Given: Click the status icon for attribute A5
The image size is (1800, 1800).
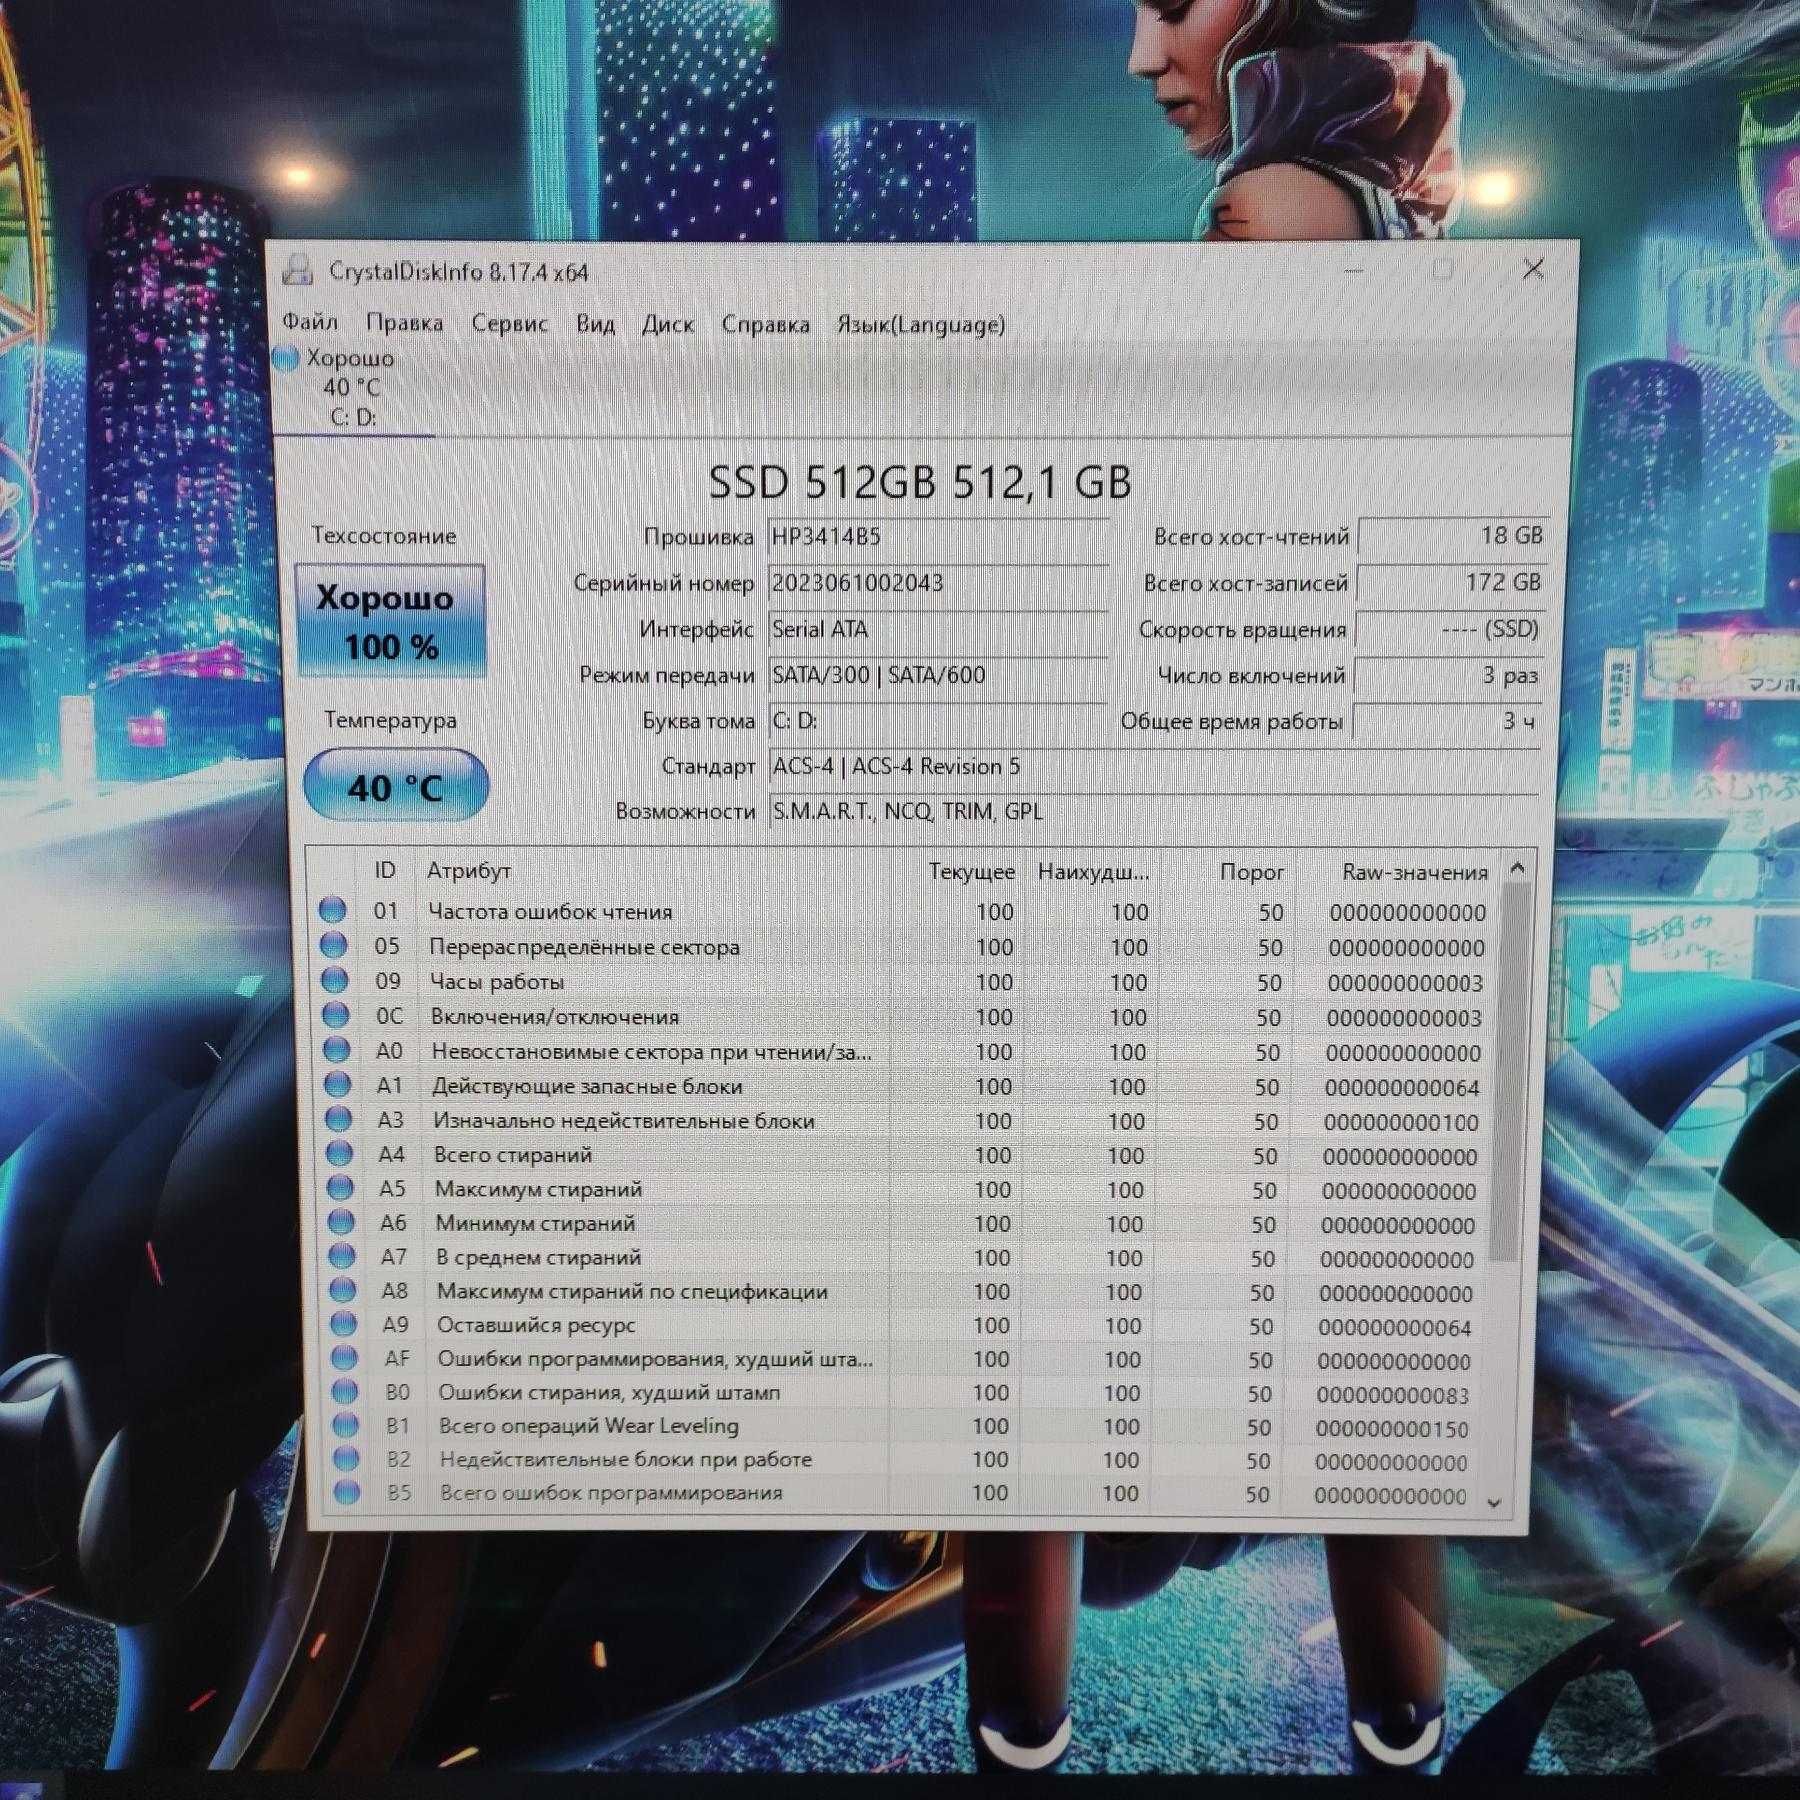Looking at the screenshot, I should pyautogui.click(x=340, y=1187).
